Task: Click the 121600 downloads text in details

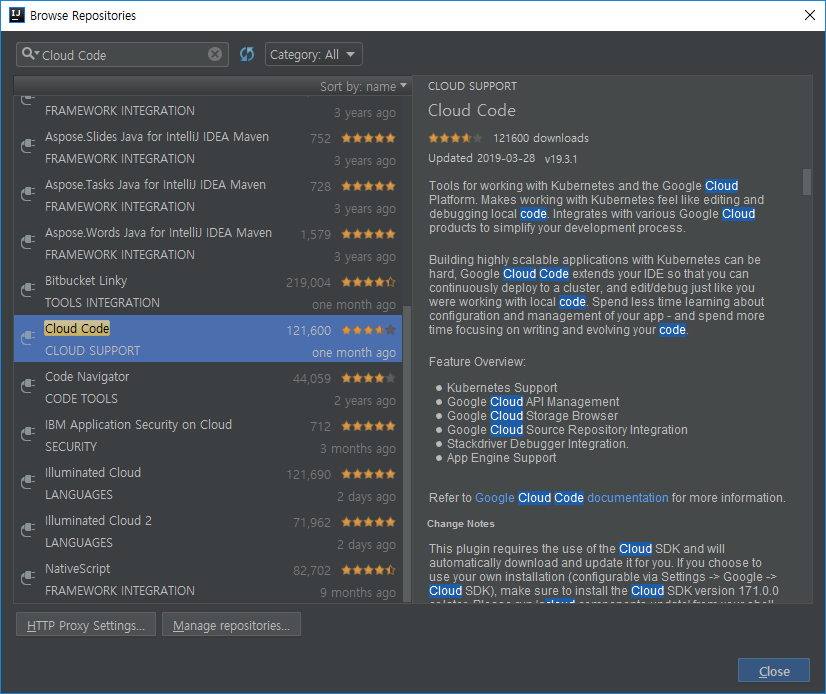Action: (x=540, y=138)
